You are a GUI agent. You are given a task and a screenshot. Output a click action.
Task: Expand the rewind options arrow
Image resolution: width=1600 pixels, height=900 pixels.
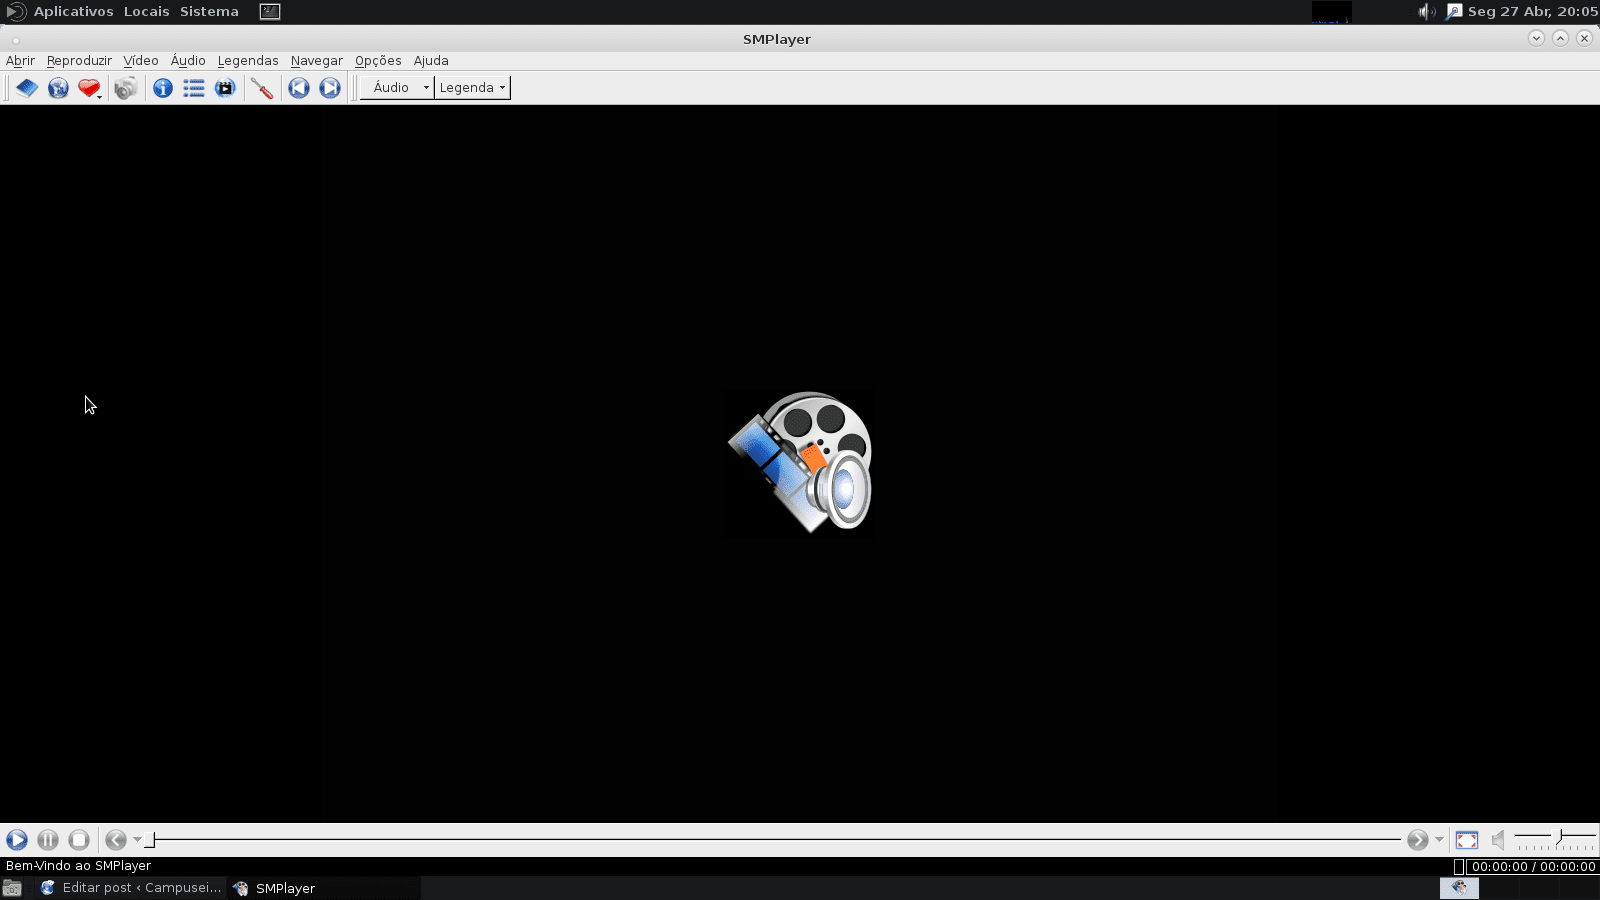(138, 840)
